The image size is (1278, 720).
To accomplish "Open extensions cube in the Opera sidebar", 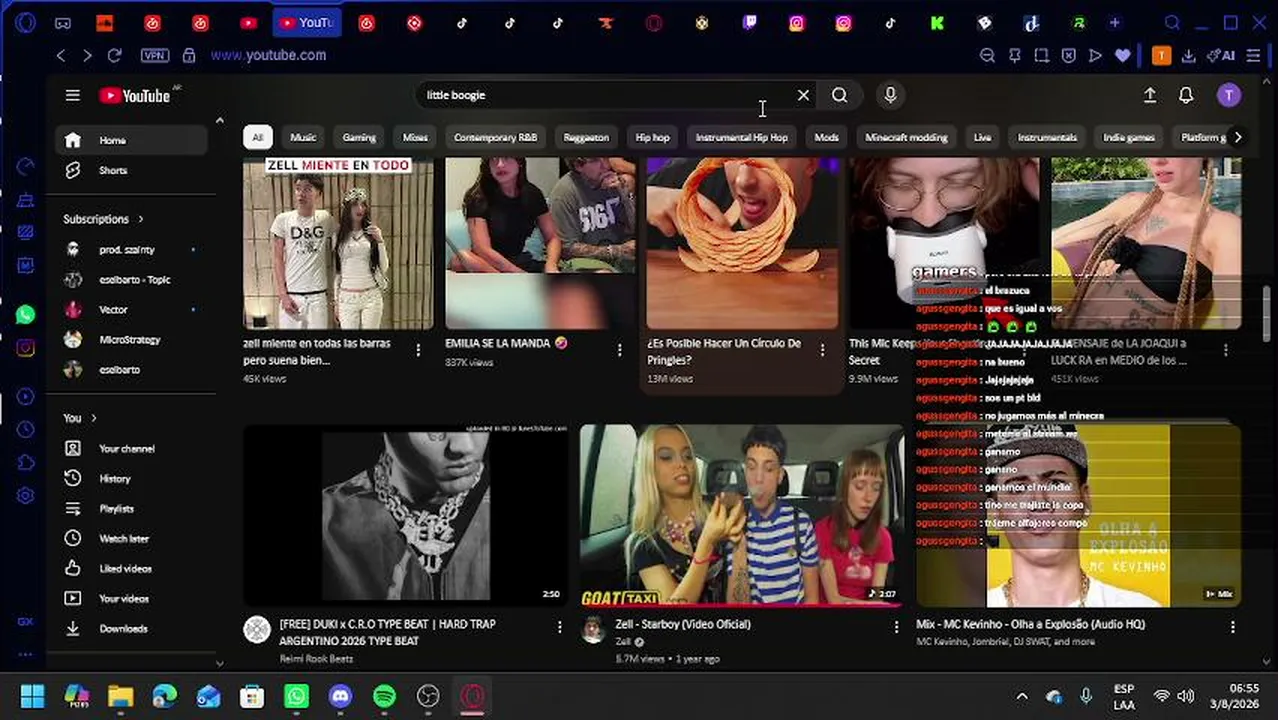I will pyautogui.click(x=26, y=463).
